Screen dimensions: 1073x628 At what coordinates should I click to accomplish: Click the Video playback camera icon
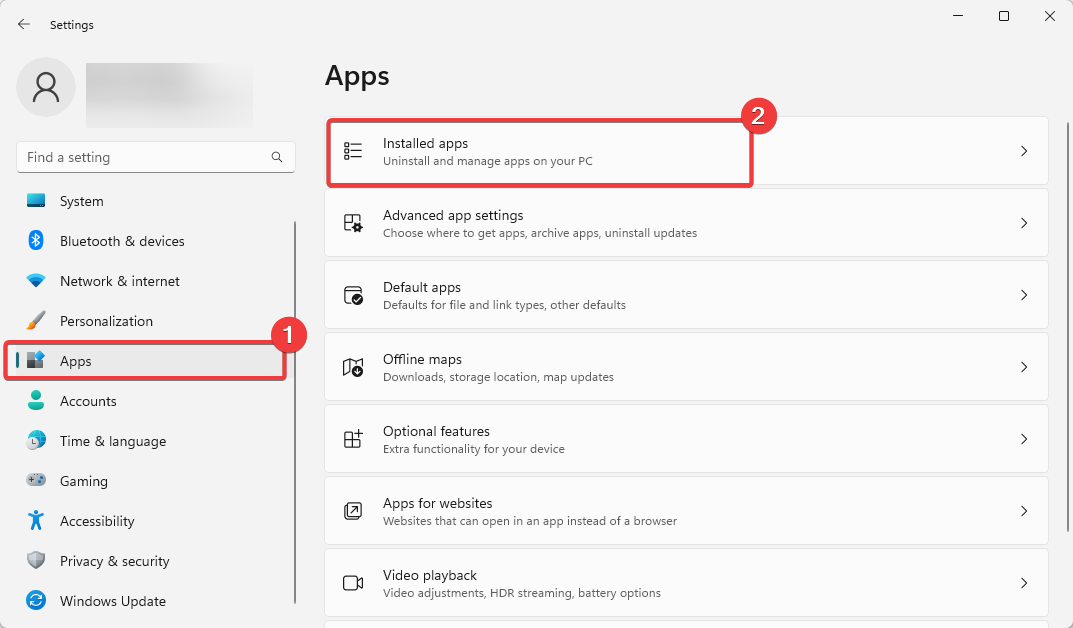click(x=353, y=583)
